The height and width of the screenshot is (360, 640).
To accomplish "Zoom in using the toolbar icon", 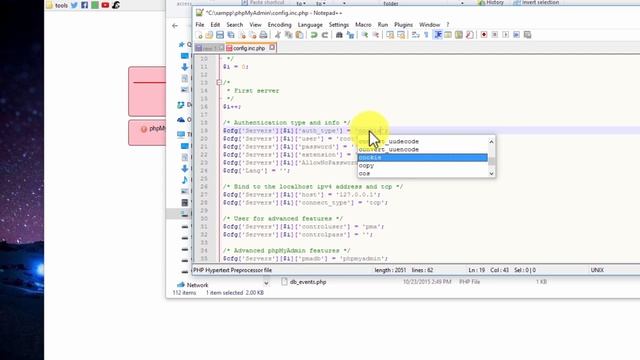I will tap(364, 35).
